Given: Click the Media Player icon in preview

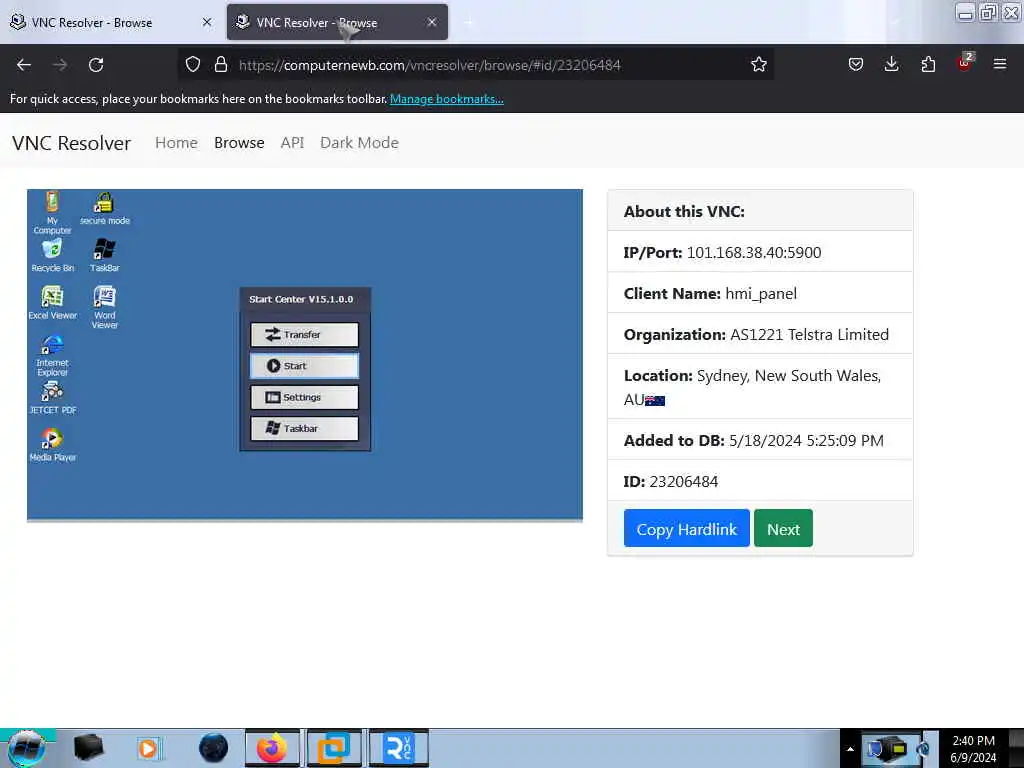Looking at the screenshot, I should [52, 445].
